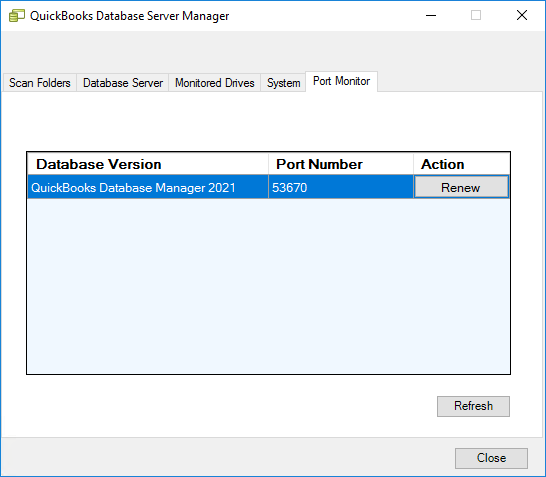Click the Action column header

pyautogui.click(x=462, y=164)
